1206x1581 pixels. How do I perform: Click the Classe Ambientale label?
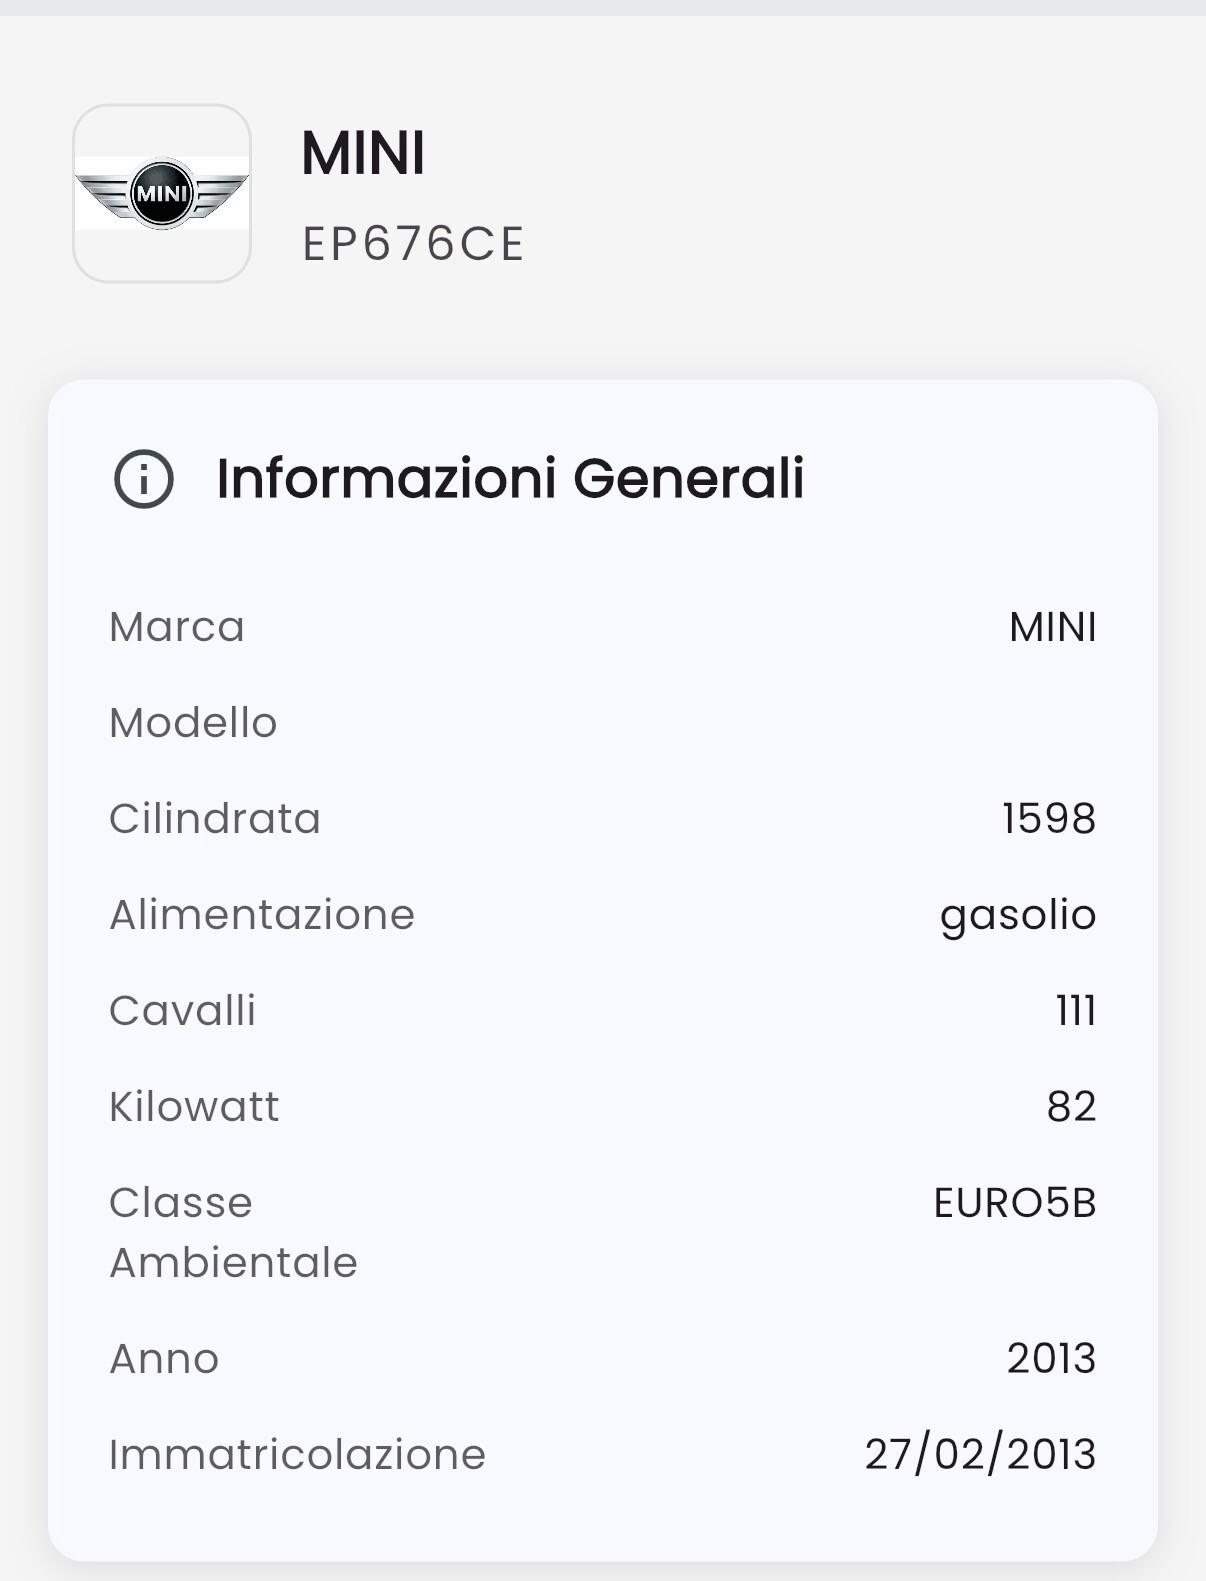[x=233, y=1232]
